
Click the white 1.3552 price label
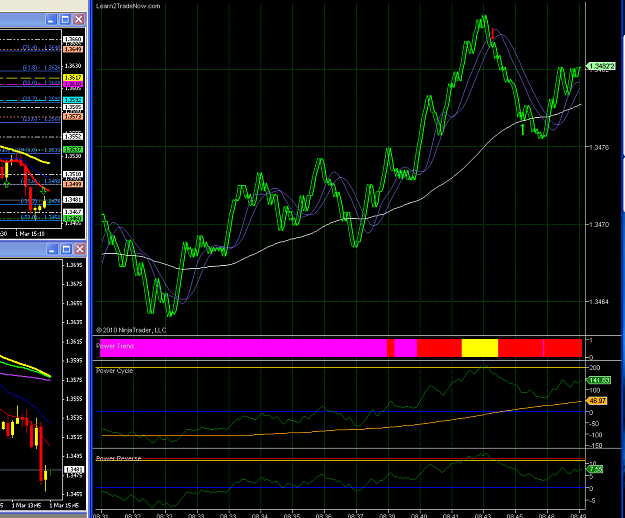[x=73, y=137]
